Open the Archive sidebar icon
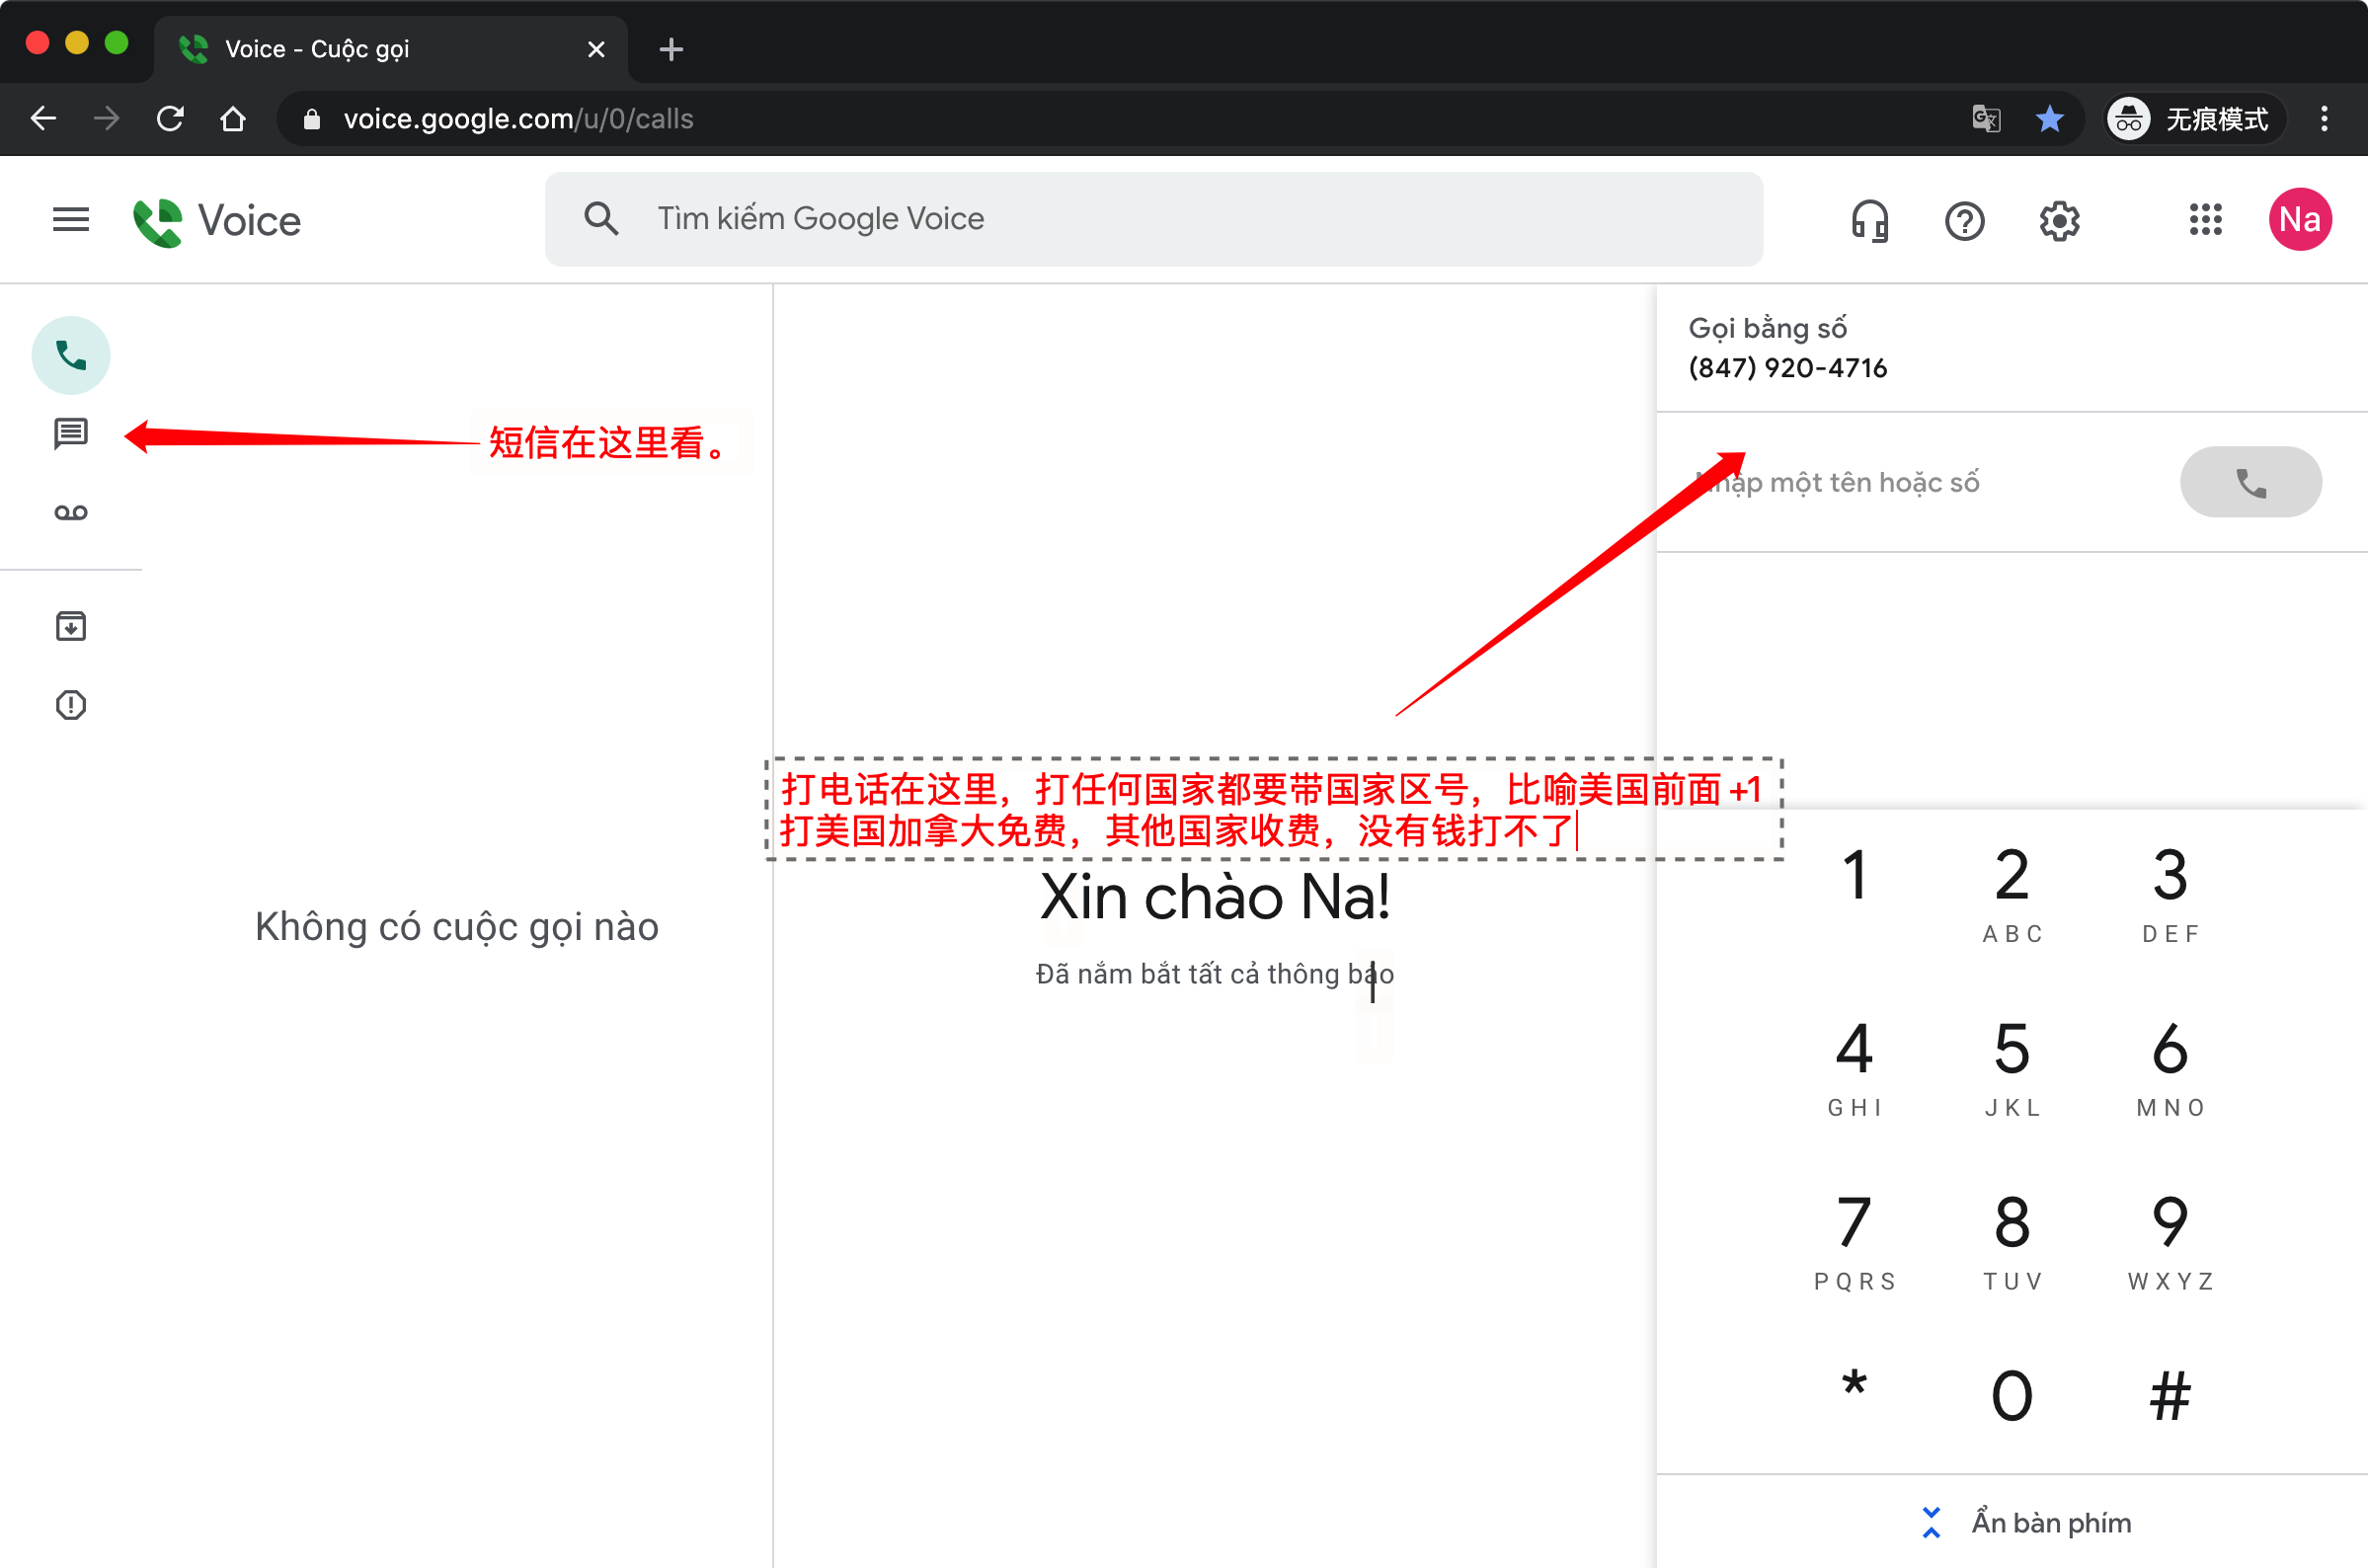Viewport: 2368px width, 1568px height. point(71,627)
